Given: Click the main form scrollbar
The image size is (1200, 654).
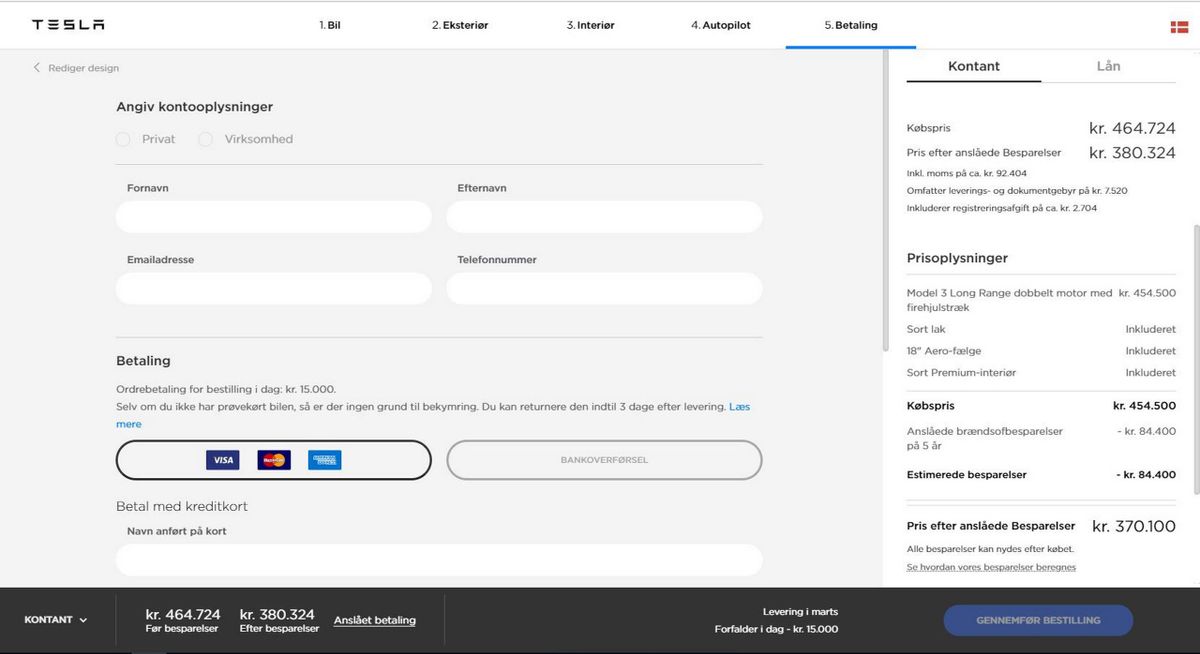Looking at the screenshot, I should coord(886,200).
